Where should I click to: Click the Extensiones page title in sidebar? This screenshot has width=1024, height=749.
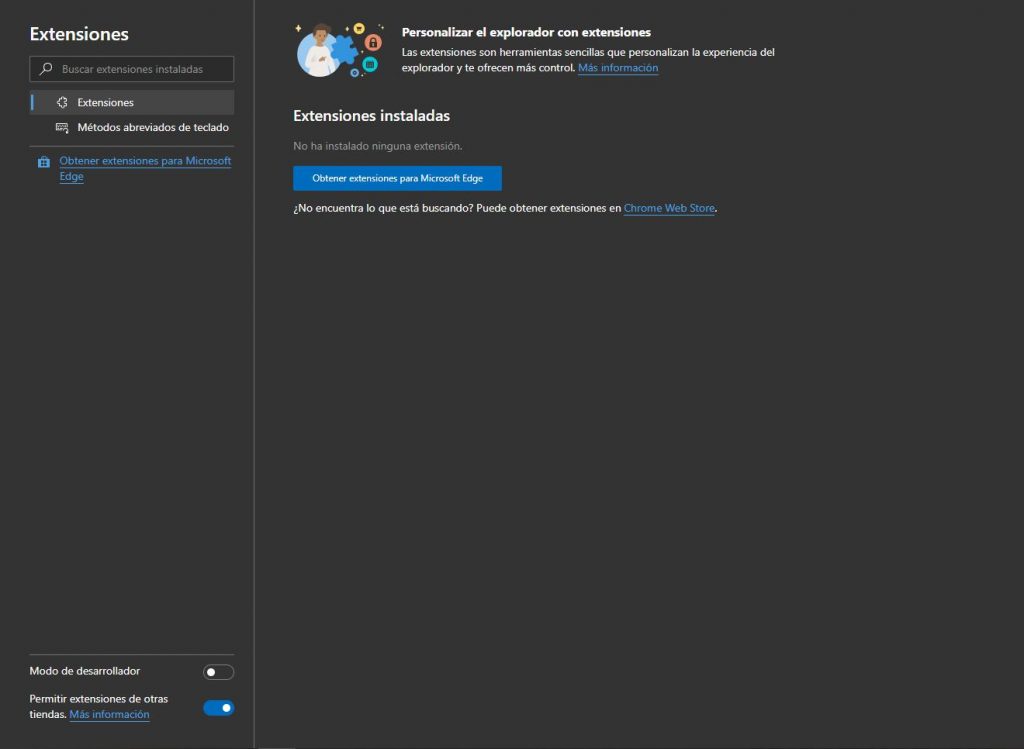click(79, 34)
